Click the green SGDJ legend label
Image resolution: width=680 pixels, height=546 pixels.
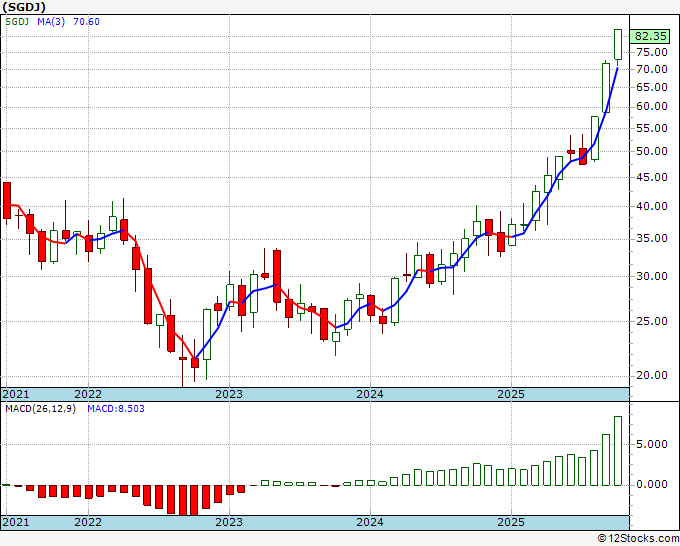click(17, 21)
